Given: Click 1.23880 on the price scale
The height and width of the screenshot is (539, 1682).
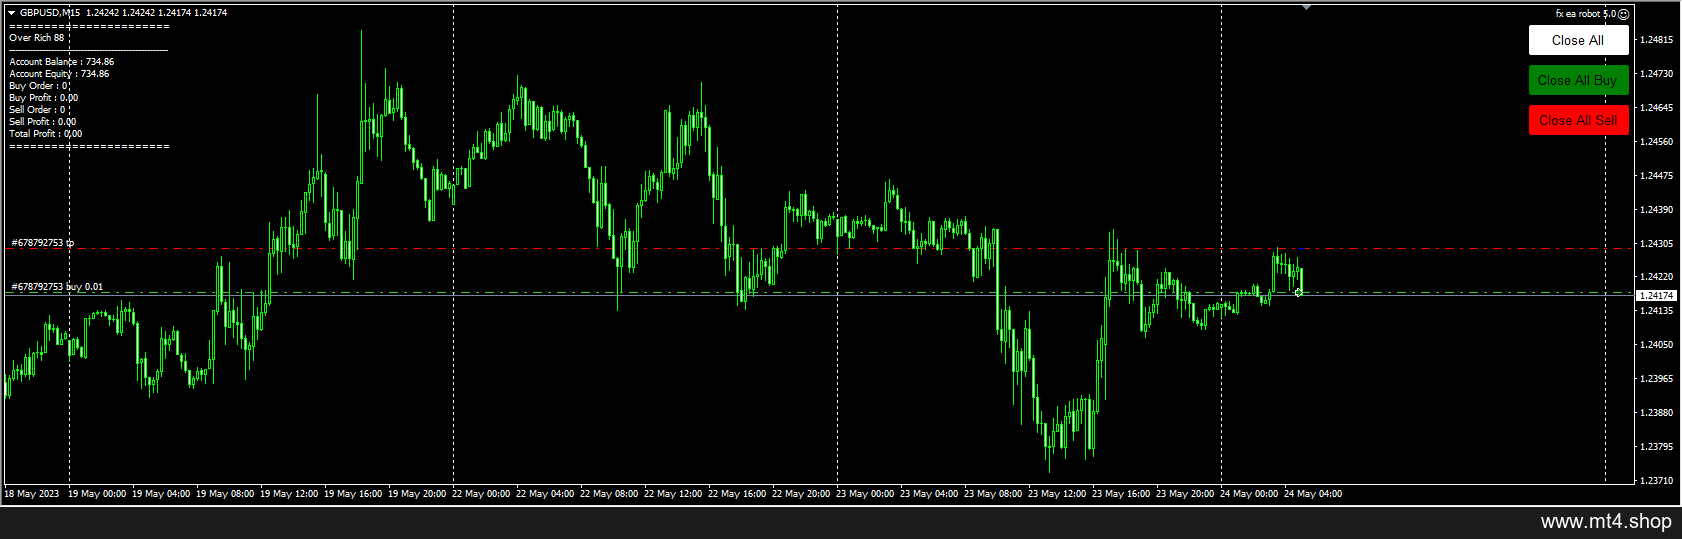Looking at the screenshot, I should (x=1657, y=413).
